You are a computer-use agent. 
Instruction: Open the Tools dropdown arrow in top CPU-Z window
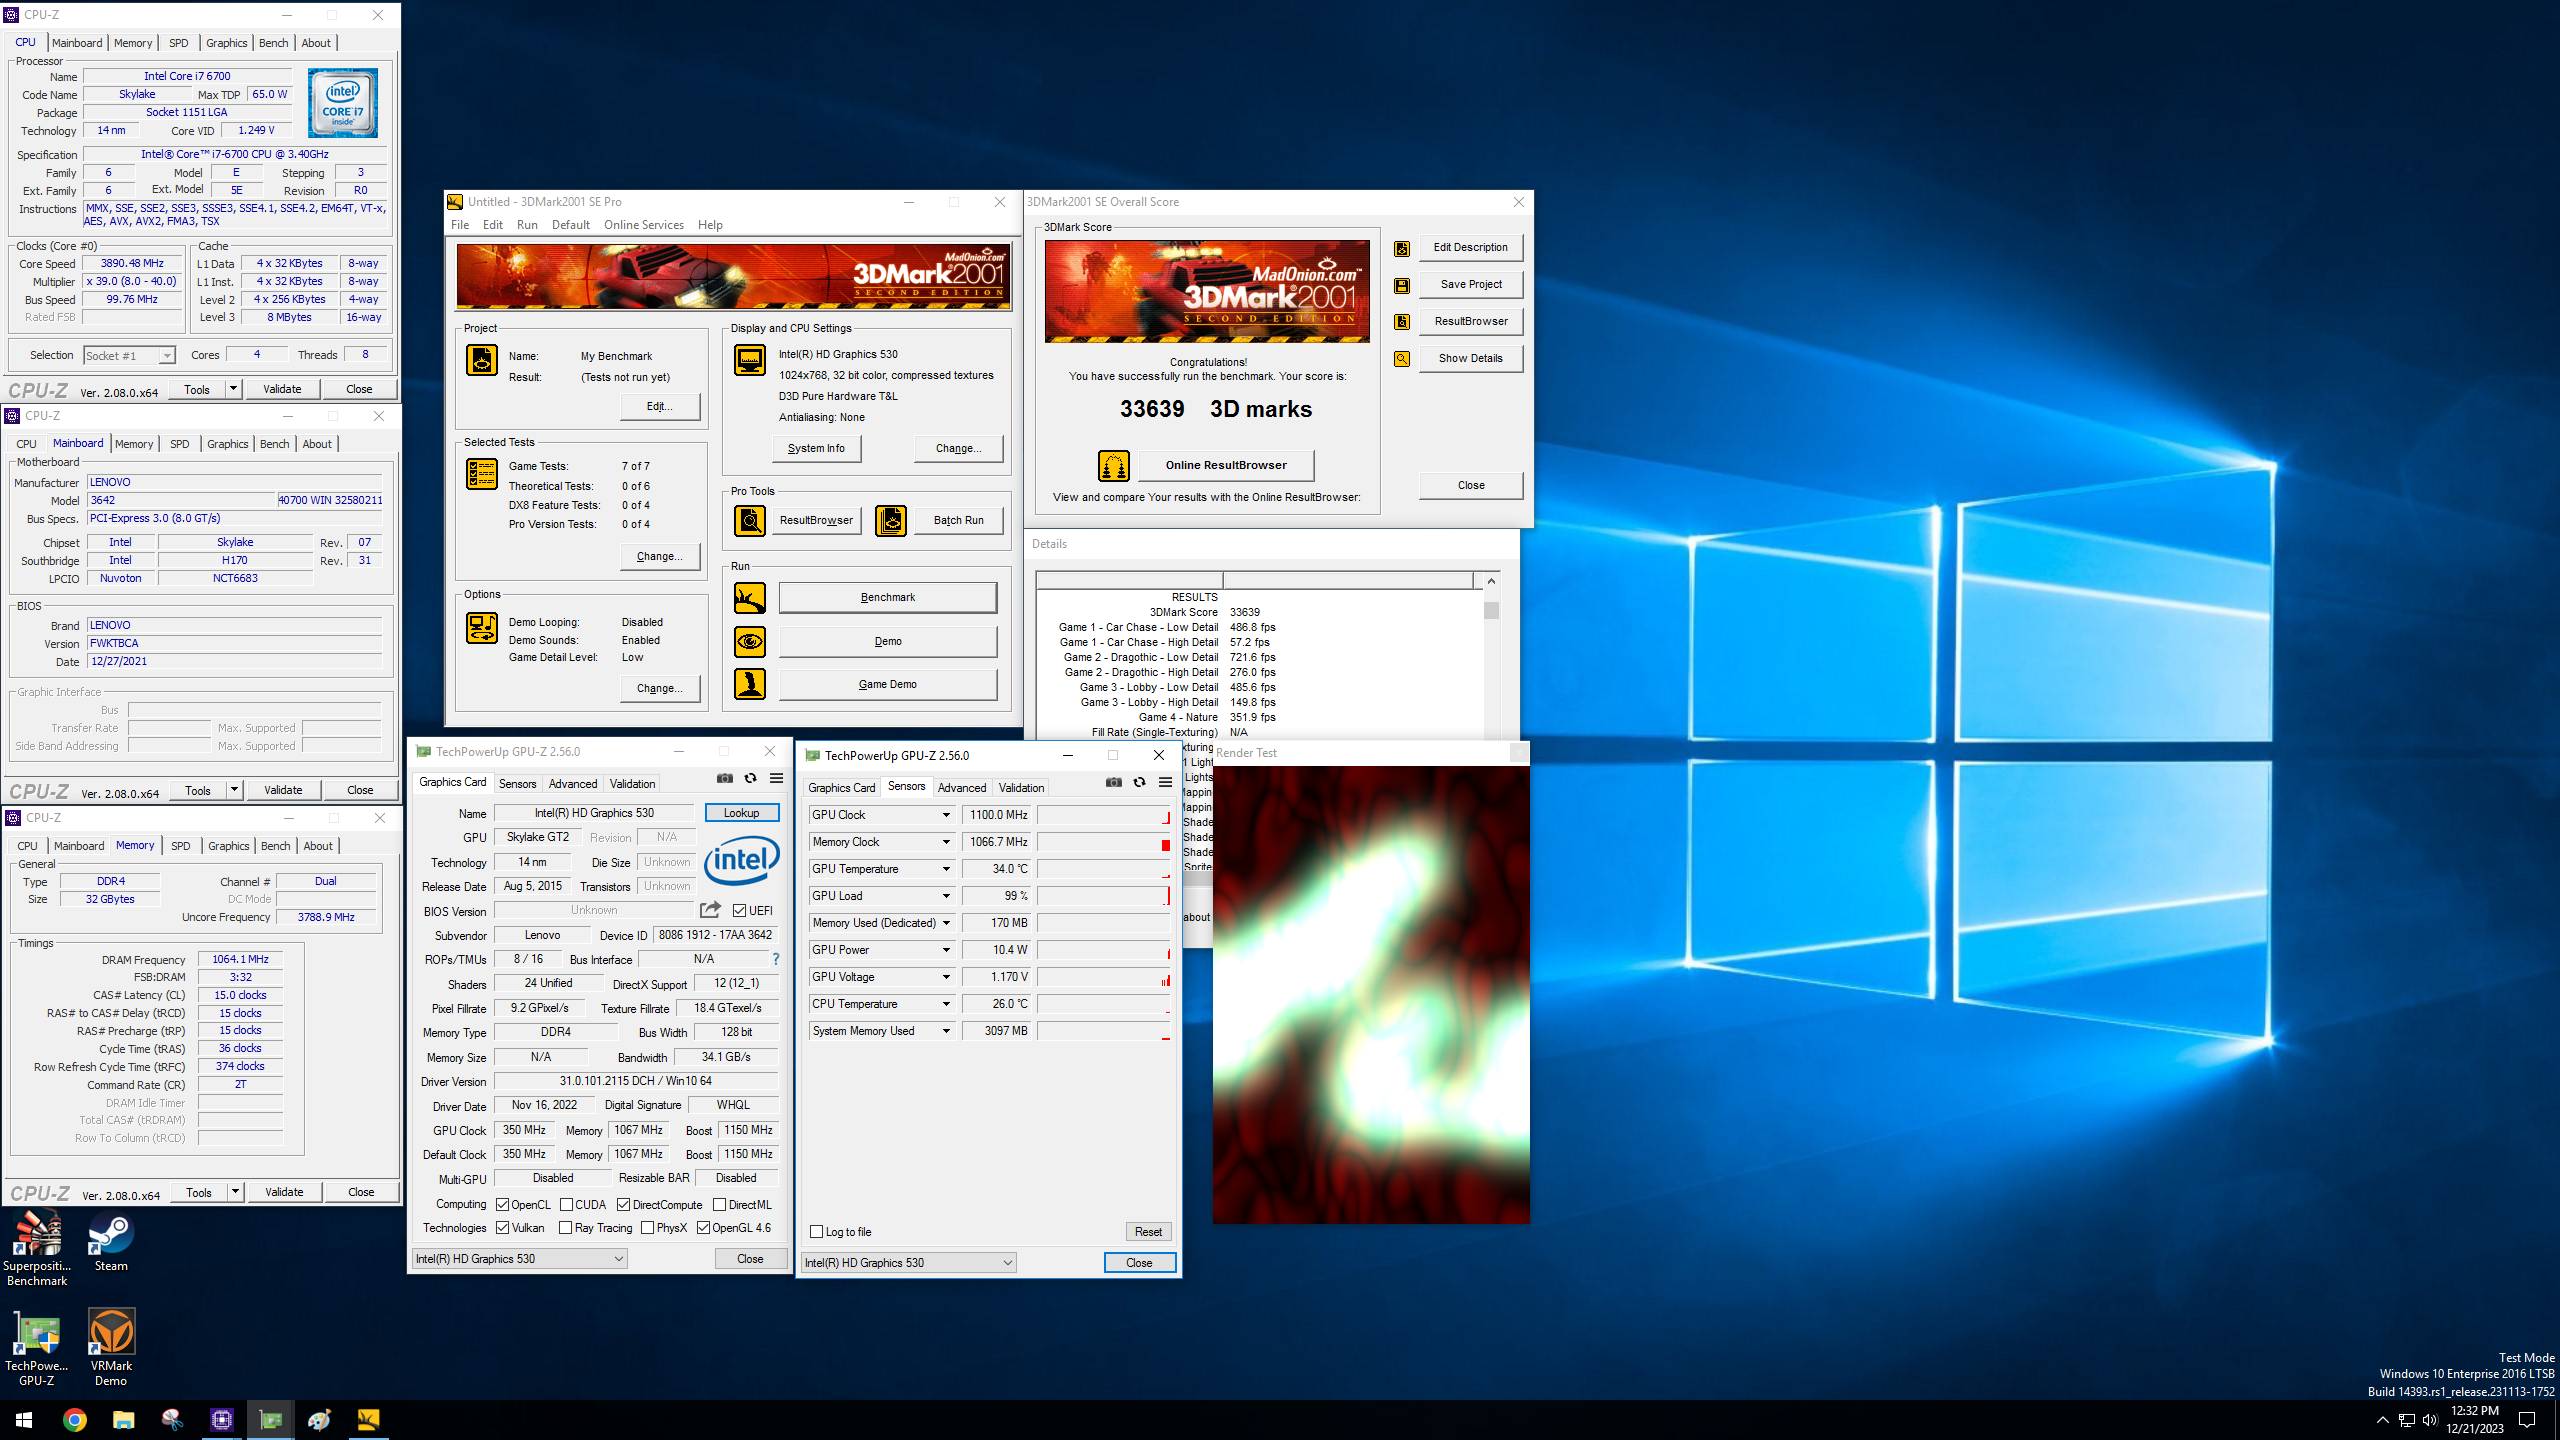(234, 389)
